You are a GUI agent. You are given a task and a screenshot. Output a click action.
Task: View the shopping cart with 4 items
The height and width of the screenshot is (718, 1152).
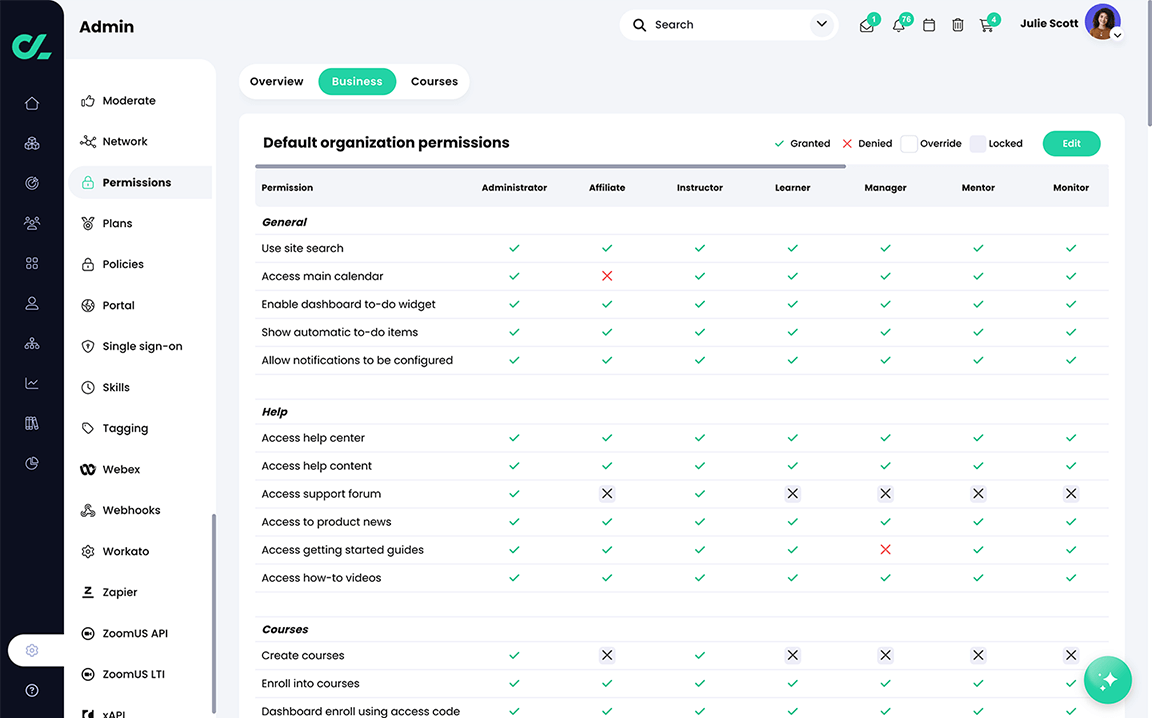987,24
